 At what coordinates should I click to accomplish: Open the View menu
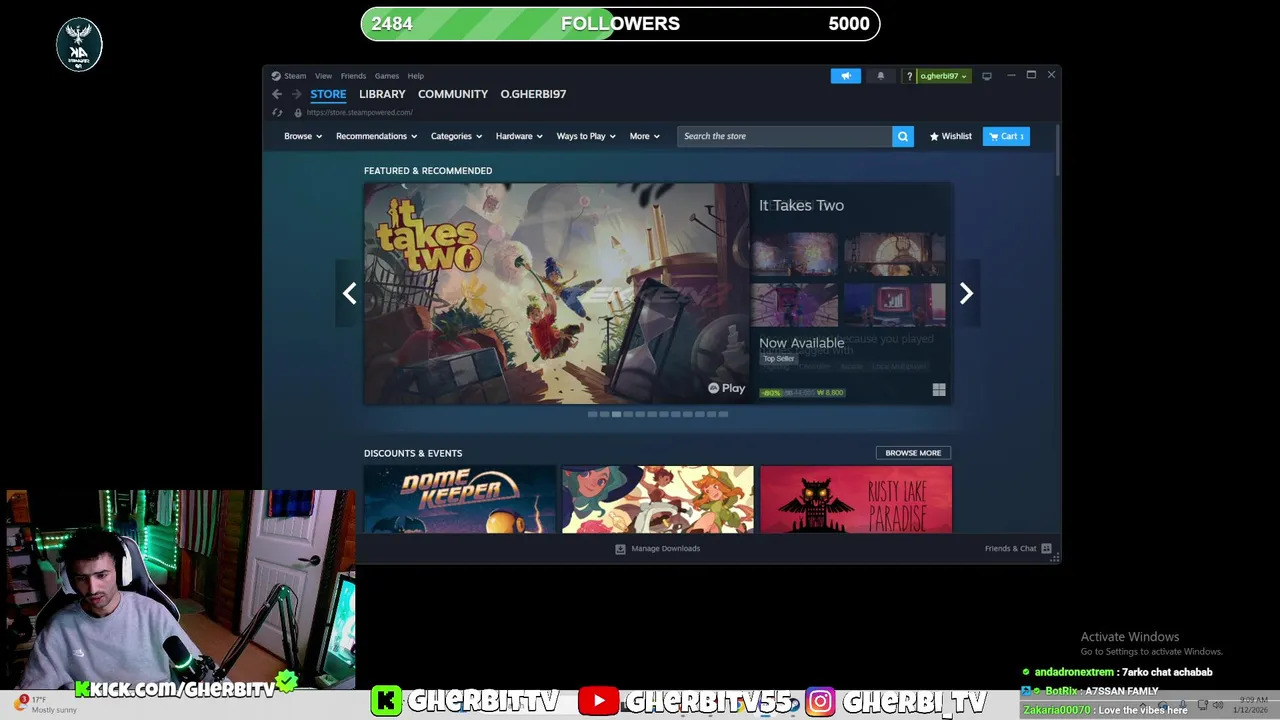click(x=323, y=76)
